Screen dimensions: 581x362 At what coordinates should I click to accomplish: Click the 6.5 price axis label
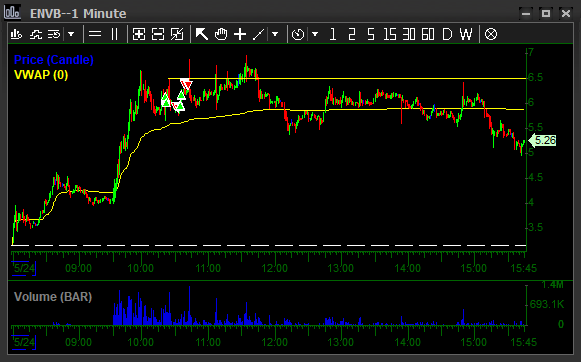tap(535, 77)
